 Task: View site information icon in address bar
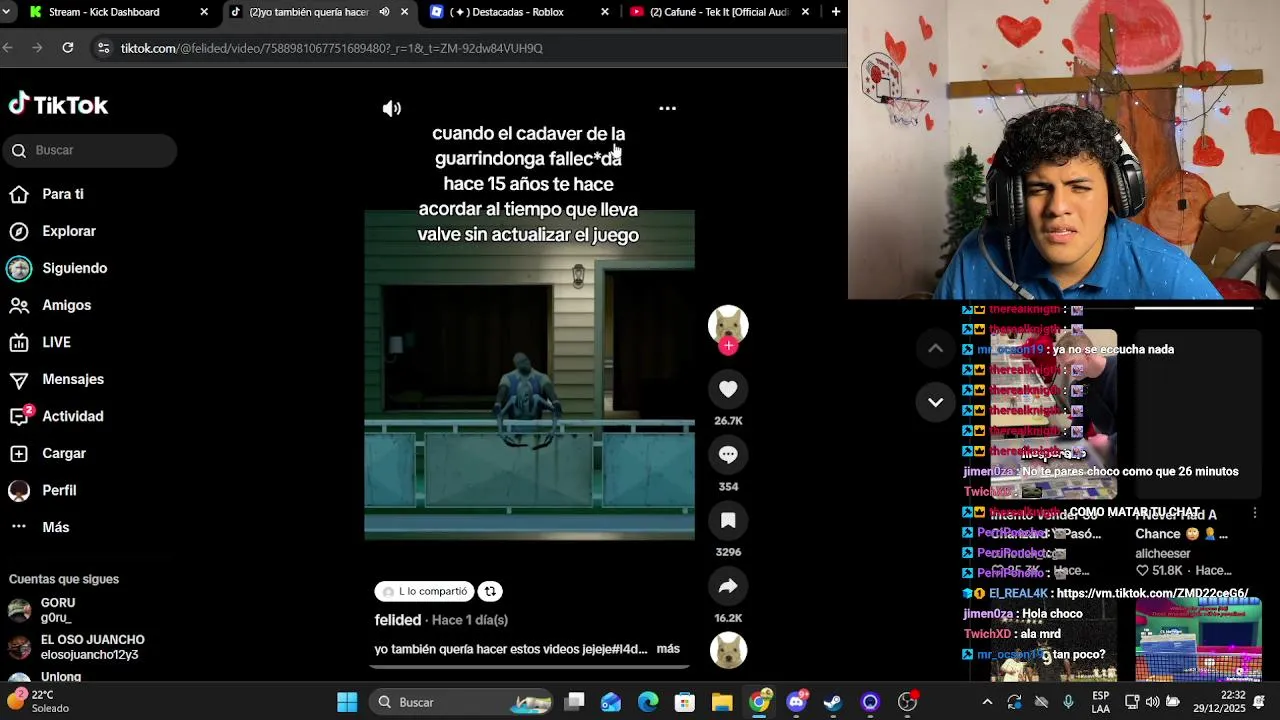[103, 48]
